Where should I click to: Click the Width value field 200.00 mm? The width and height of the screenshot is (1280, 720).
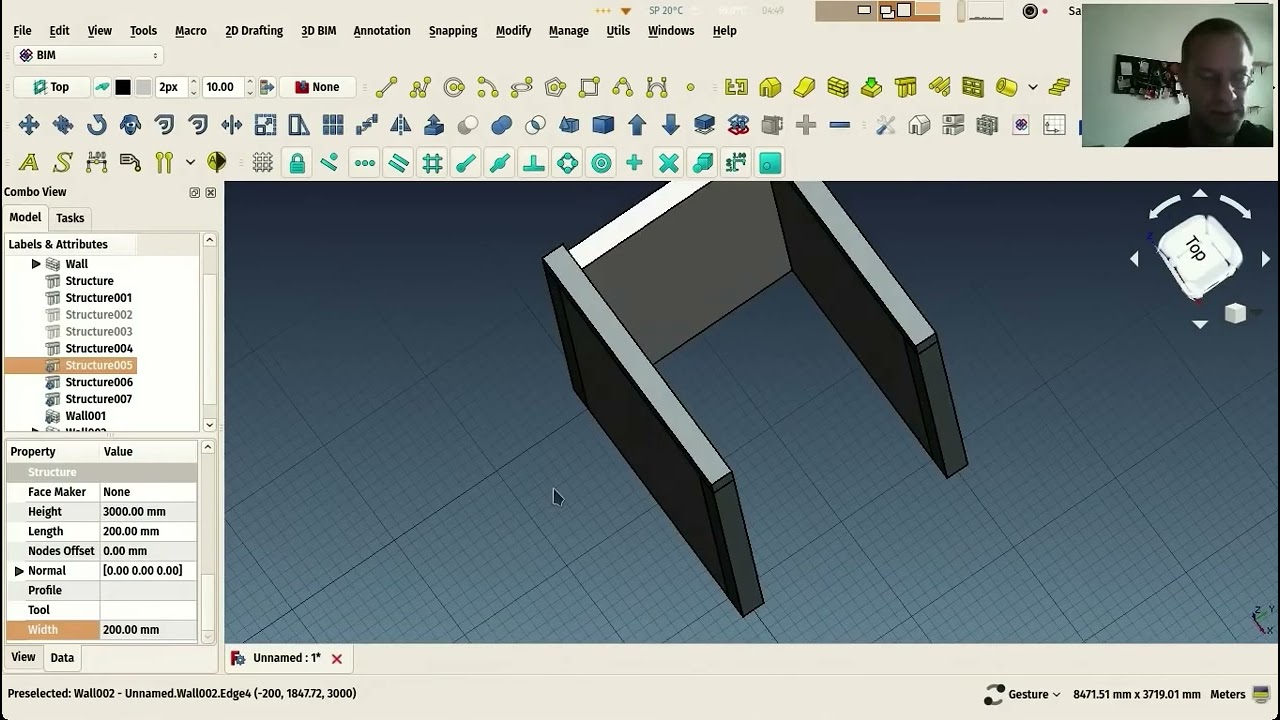(148, 630)
